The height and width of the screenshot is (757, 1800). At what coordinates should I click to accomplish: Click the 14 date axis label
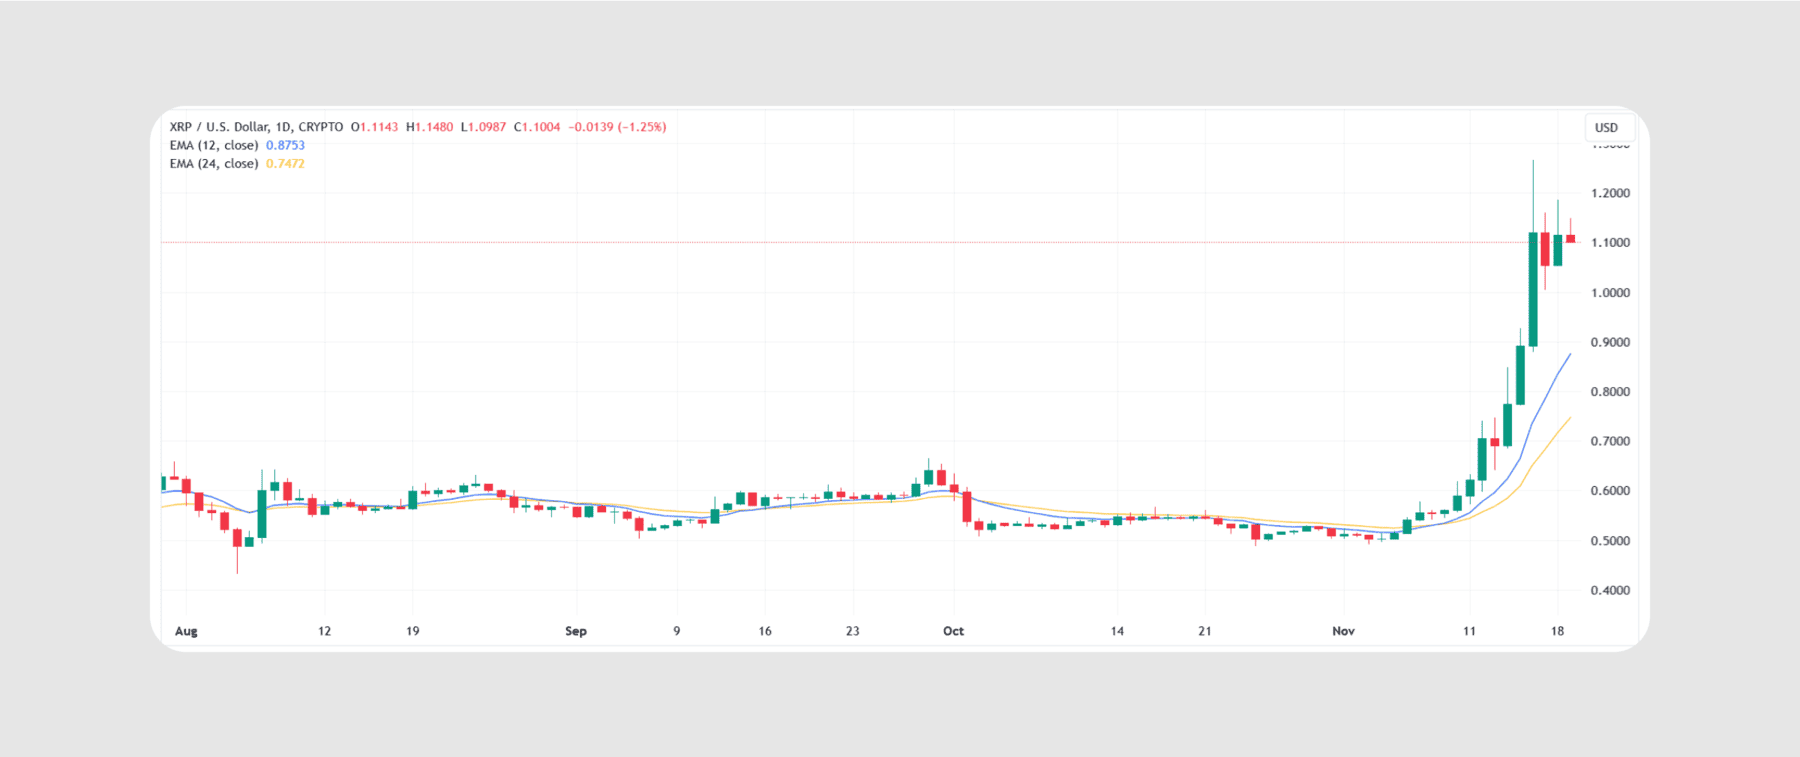(x=1117, y=631)
